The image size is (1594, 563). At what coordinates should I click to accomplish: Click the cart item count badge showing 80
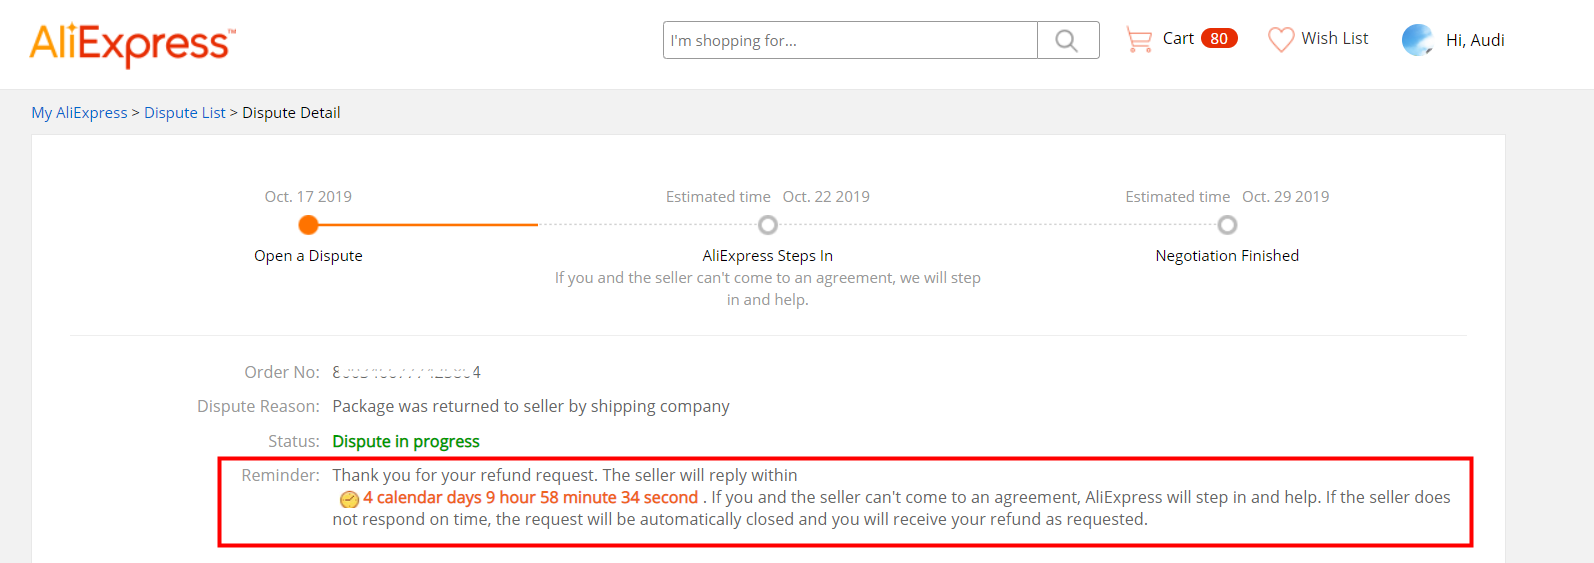(x=1219, y=39)
